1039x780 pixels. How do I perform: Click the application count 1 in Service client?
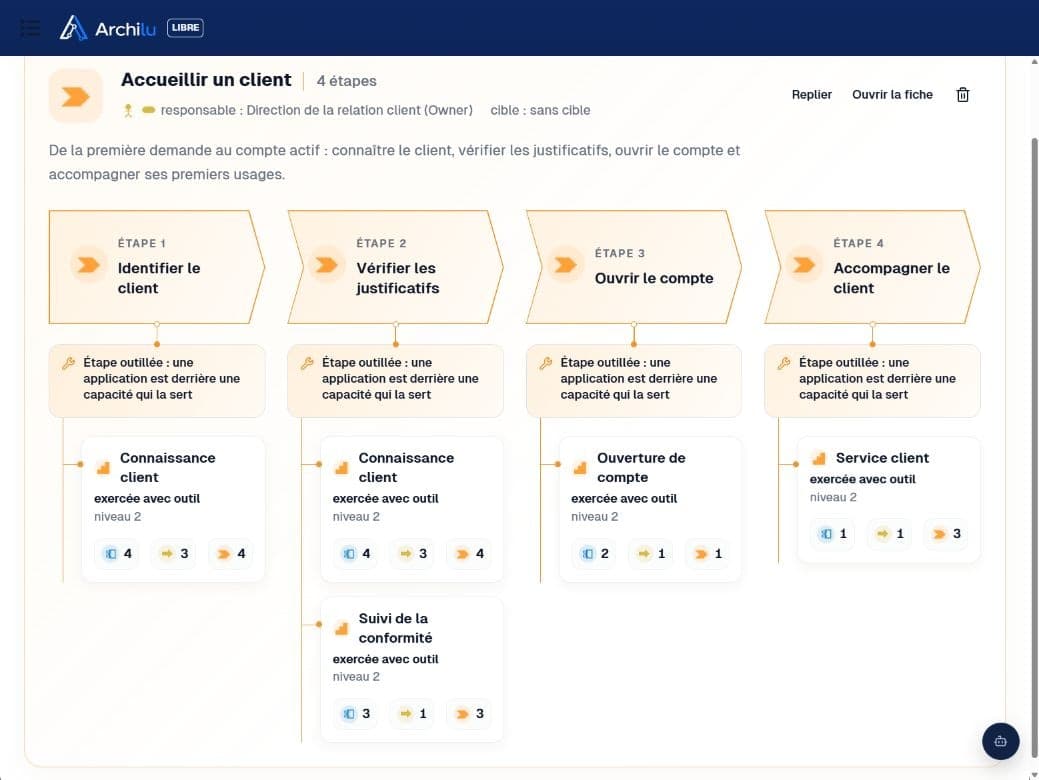click(x=833, y=533)
